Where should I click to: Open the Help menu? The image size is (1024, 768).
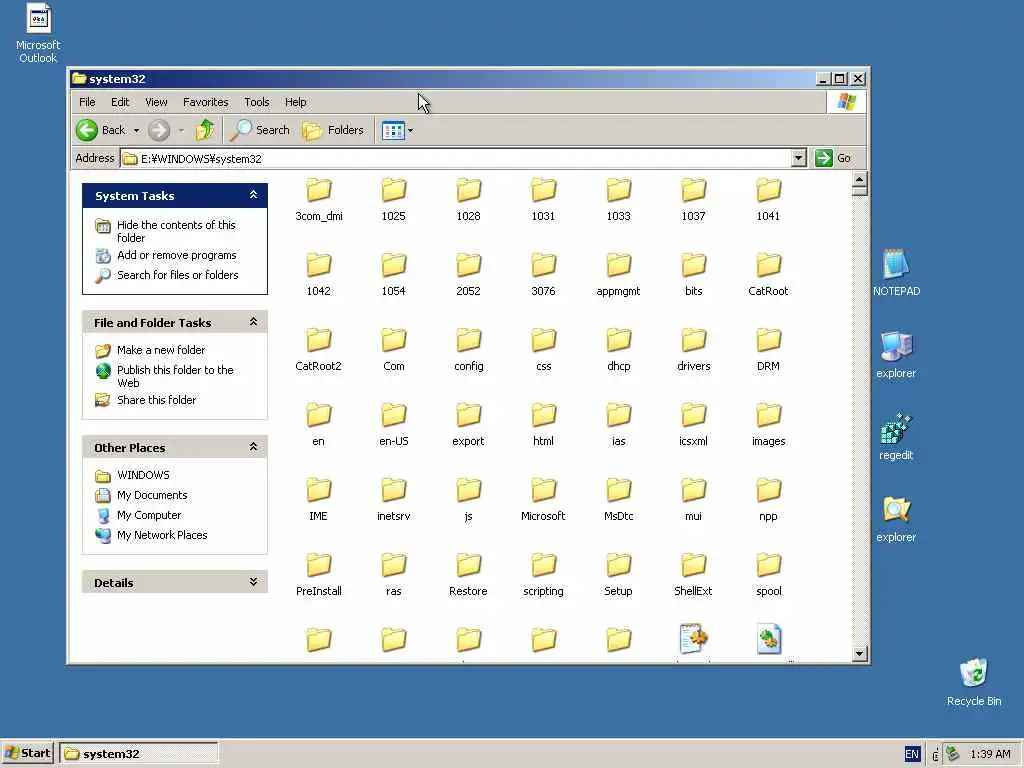pos(295,102)
